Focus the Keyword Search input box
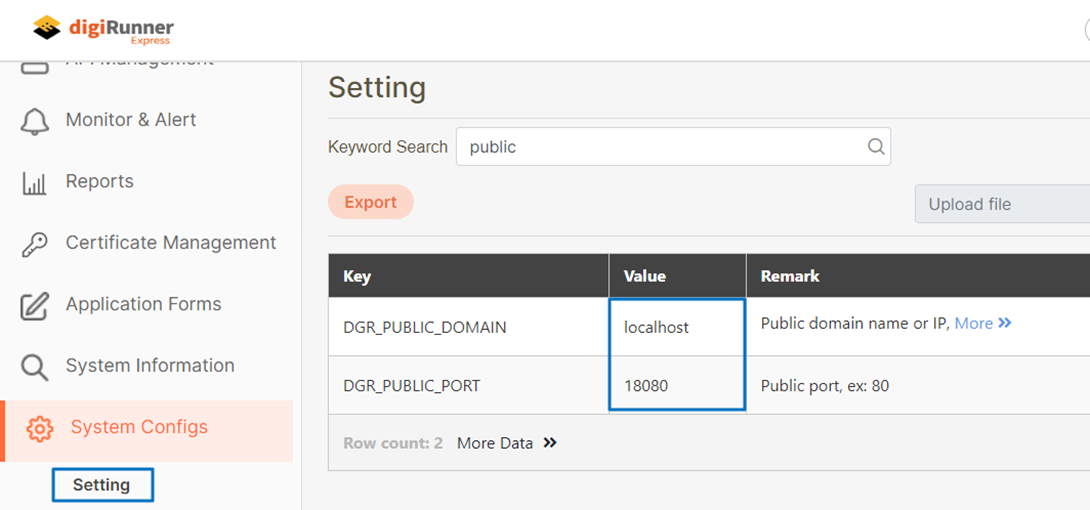The width and height of the screenshot is (1090, 510). coord(660,147)
